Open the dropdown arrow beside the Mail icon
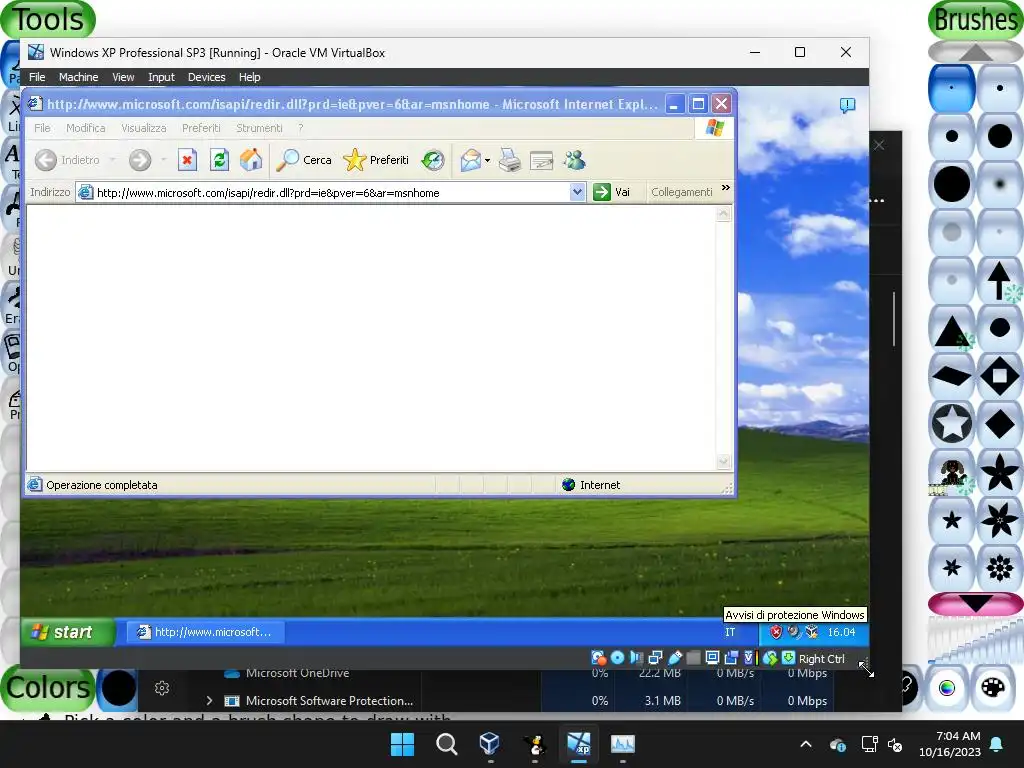Image resolution: width=1024 pixels, height=768 pixels. [x=487, y=161]
